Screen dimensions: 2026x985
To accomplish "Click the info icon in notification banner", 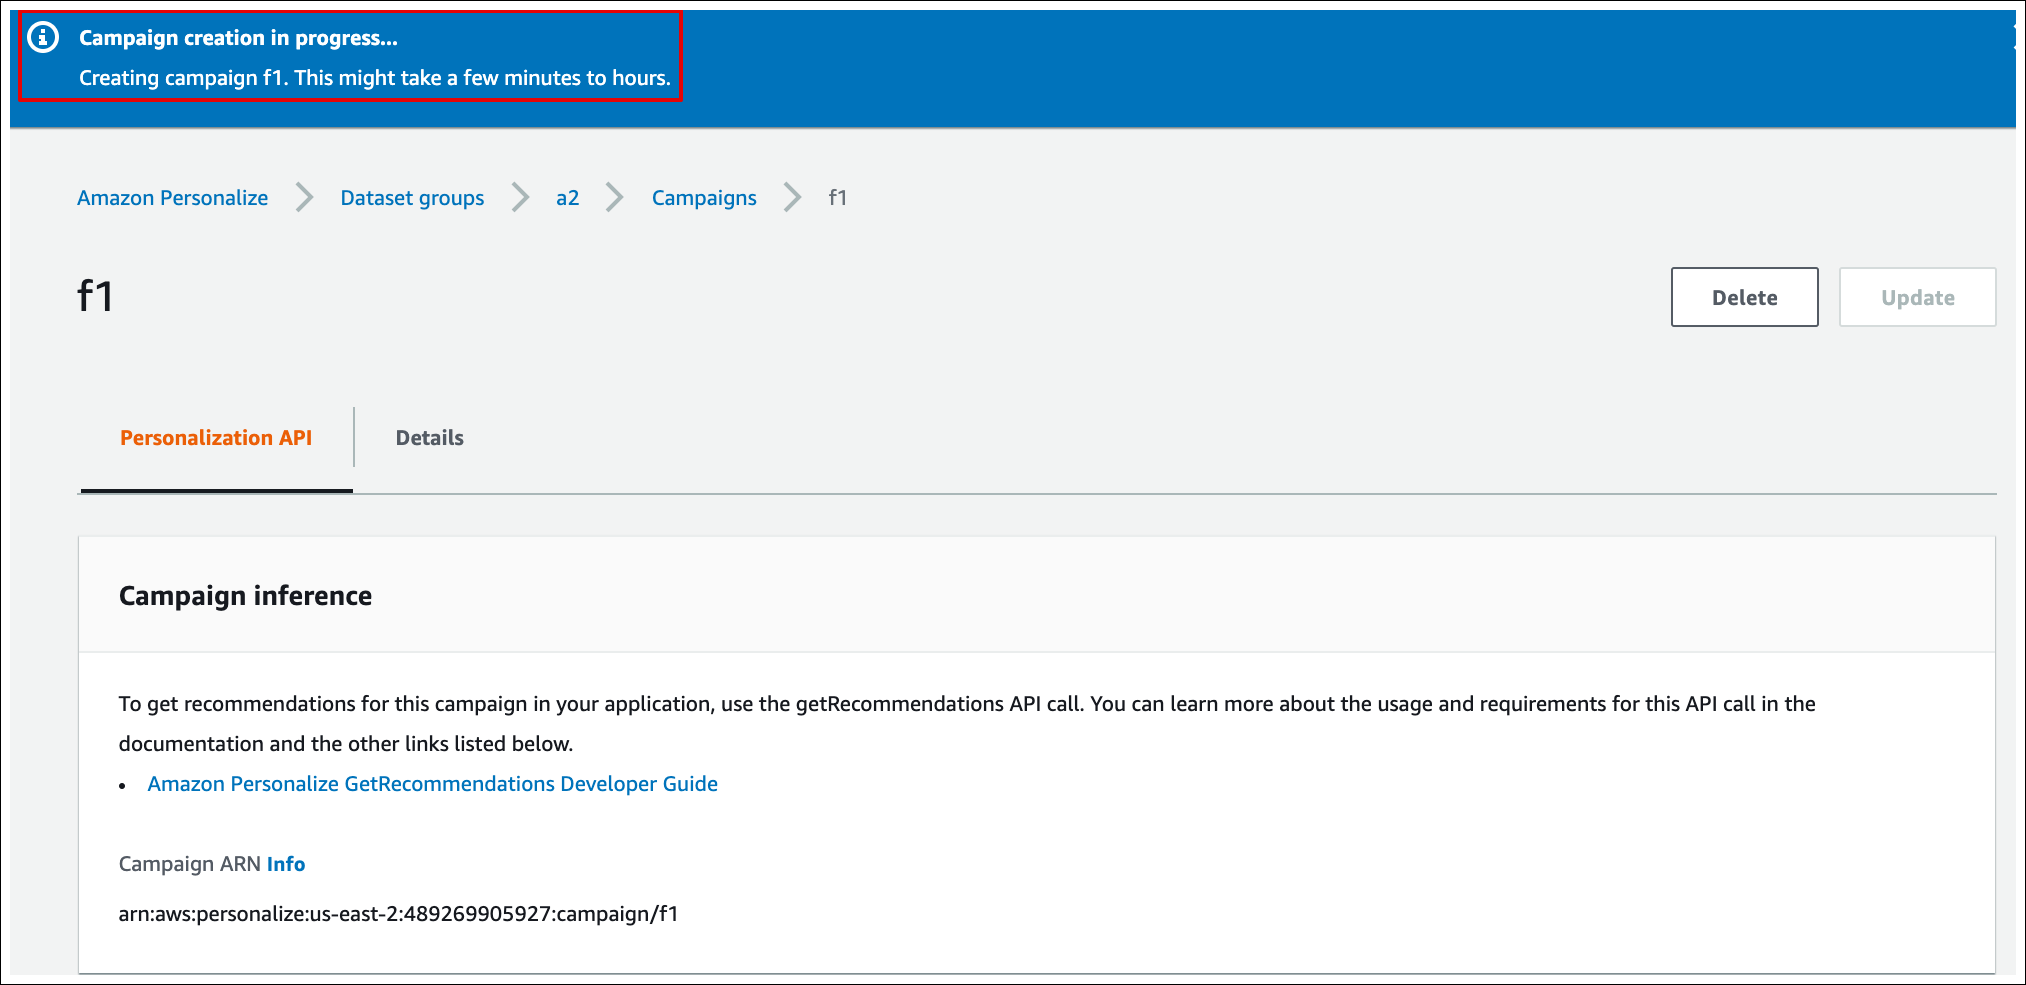I will (43, 38).
